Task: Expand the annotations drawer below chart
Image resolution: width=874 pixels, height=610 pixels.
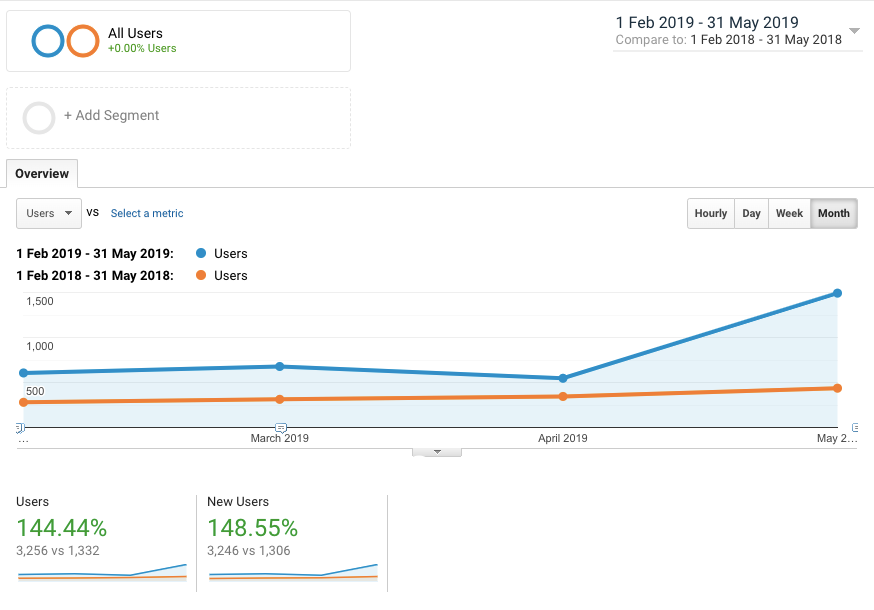Action: coord(437,452)
